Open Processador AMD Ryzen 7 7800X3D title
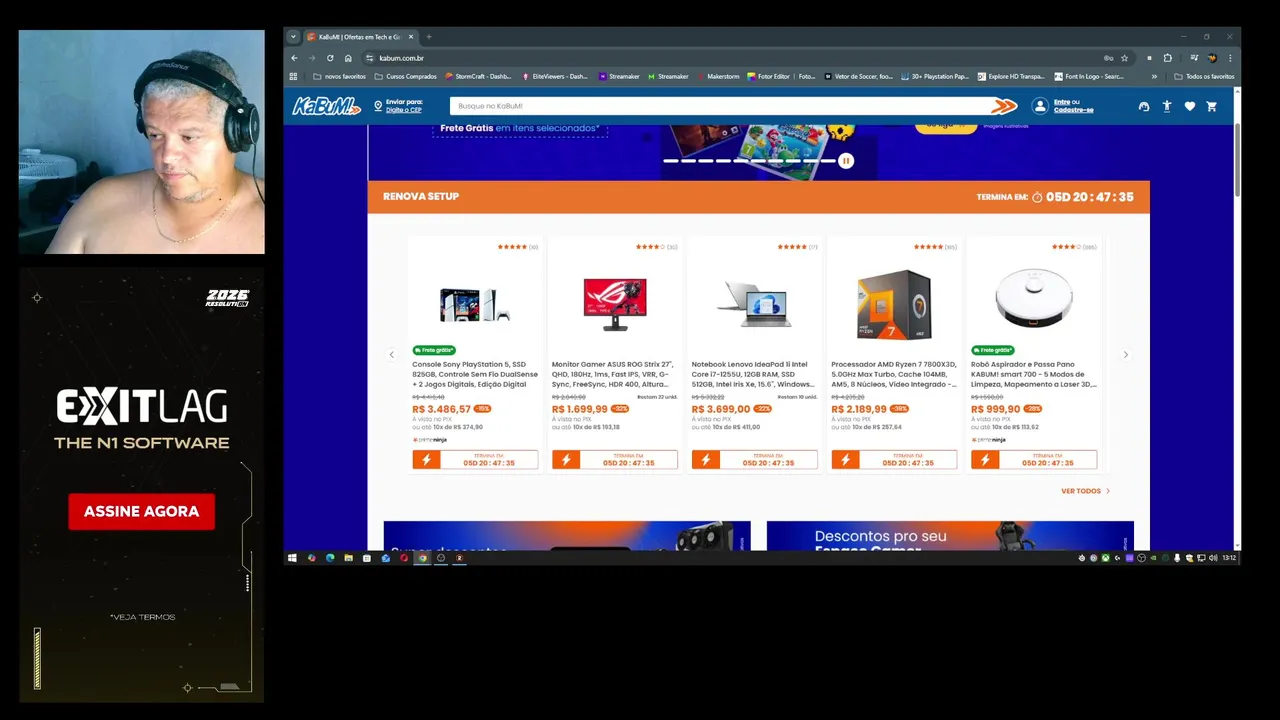 894,374
